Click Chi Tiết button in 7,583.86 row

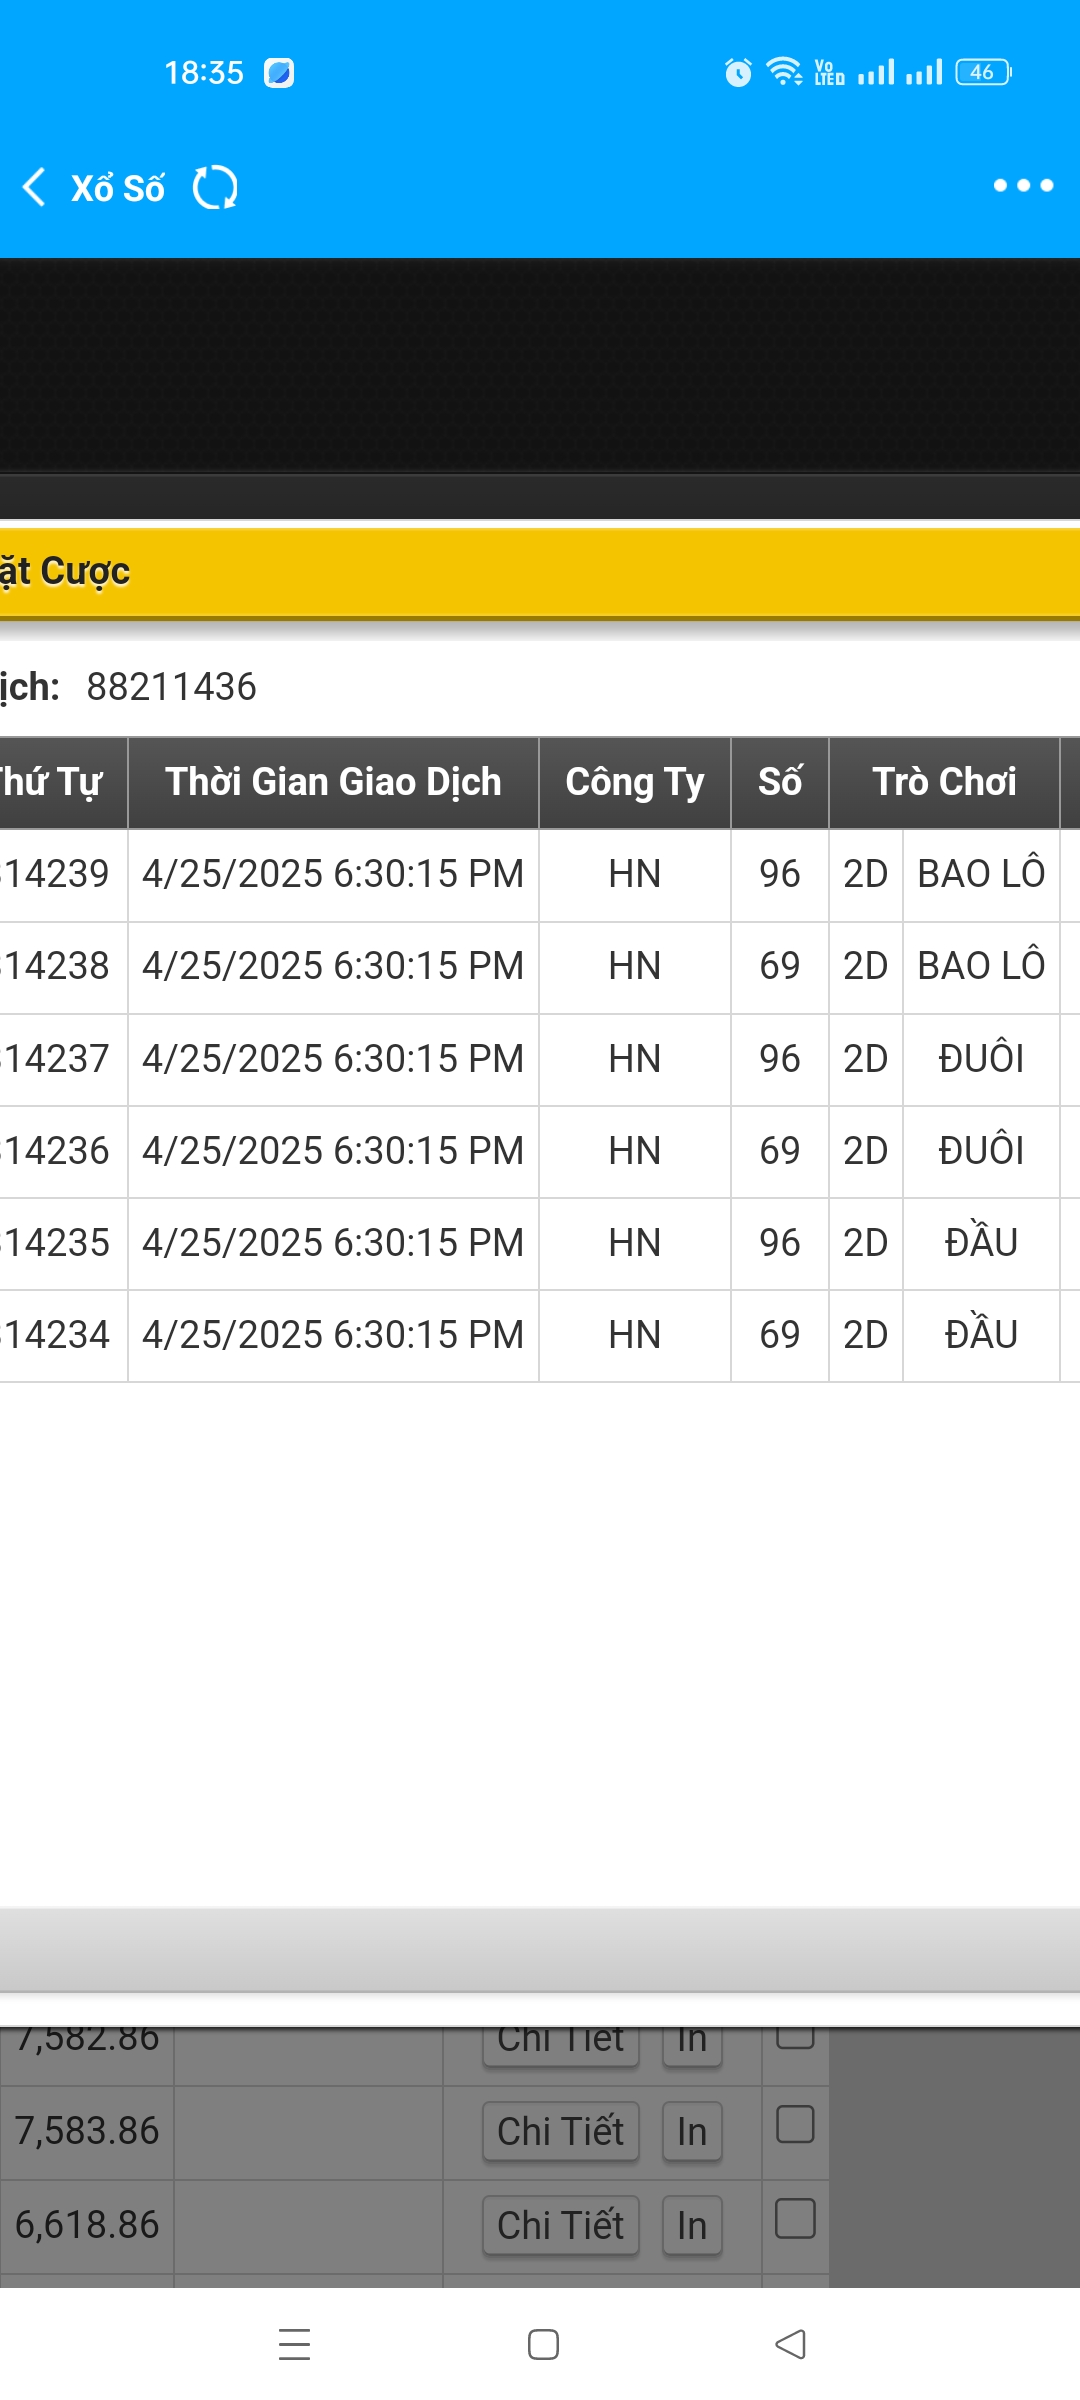[560, 2131]
